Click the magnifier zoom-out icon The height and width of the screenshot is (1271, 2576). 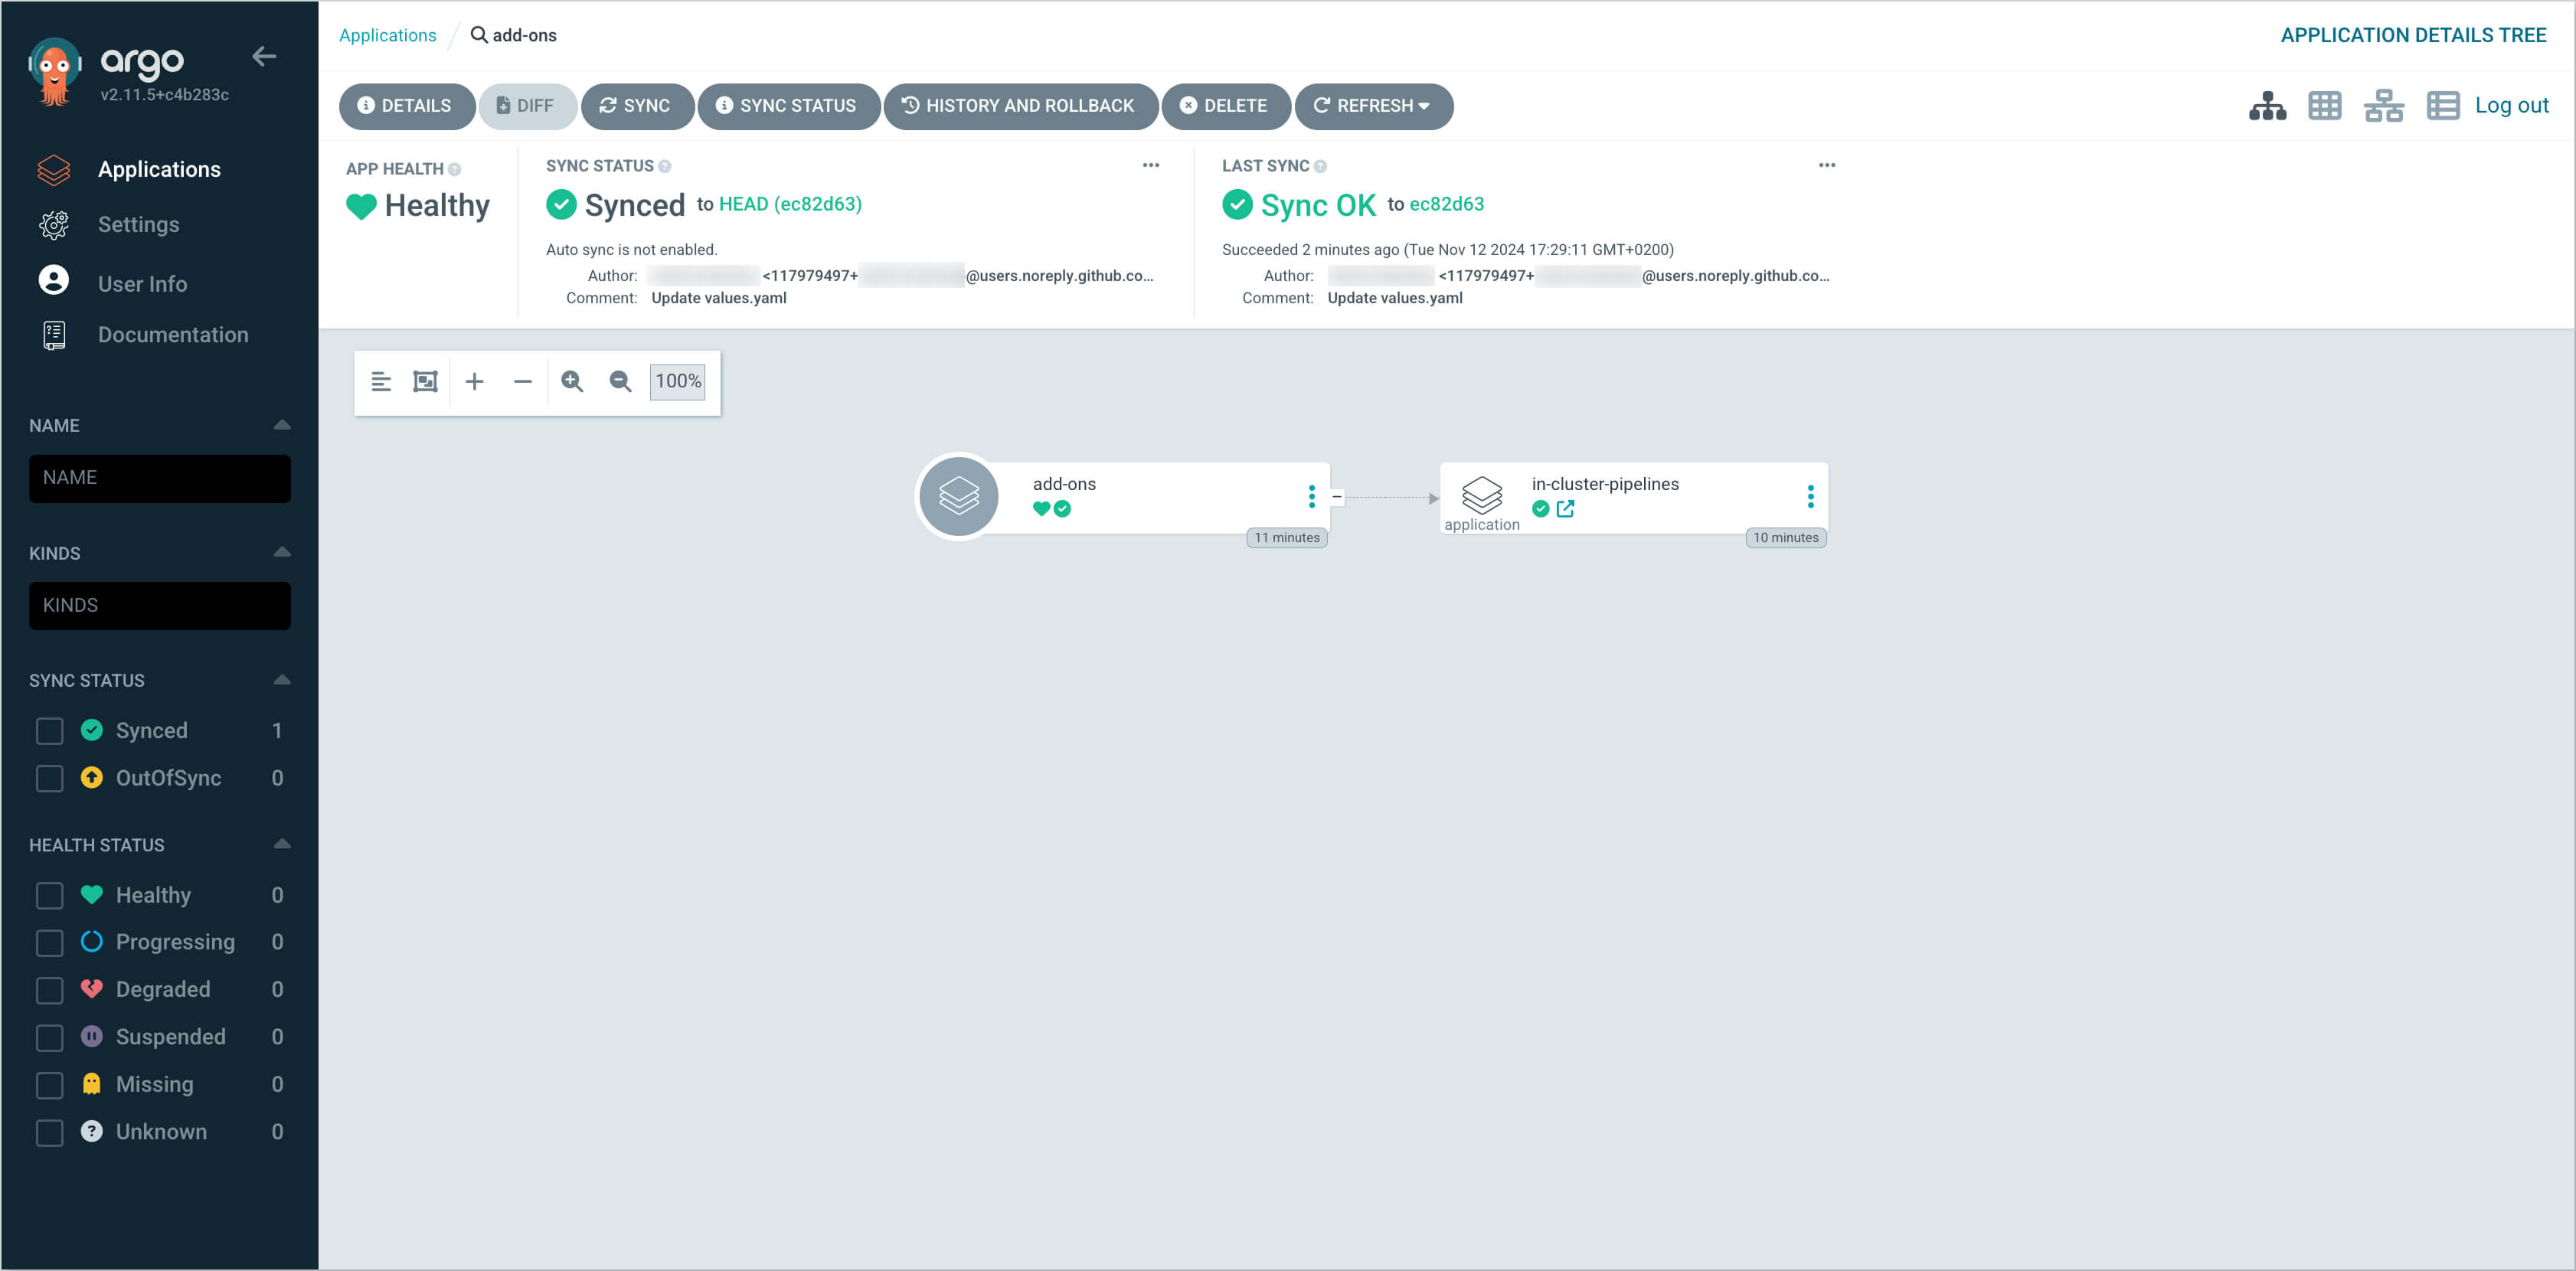point(620,381)
